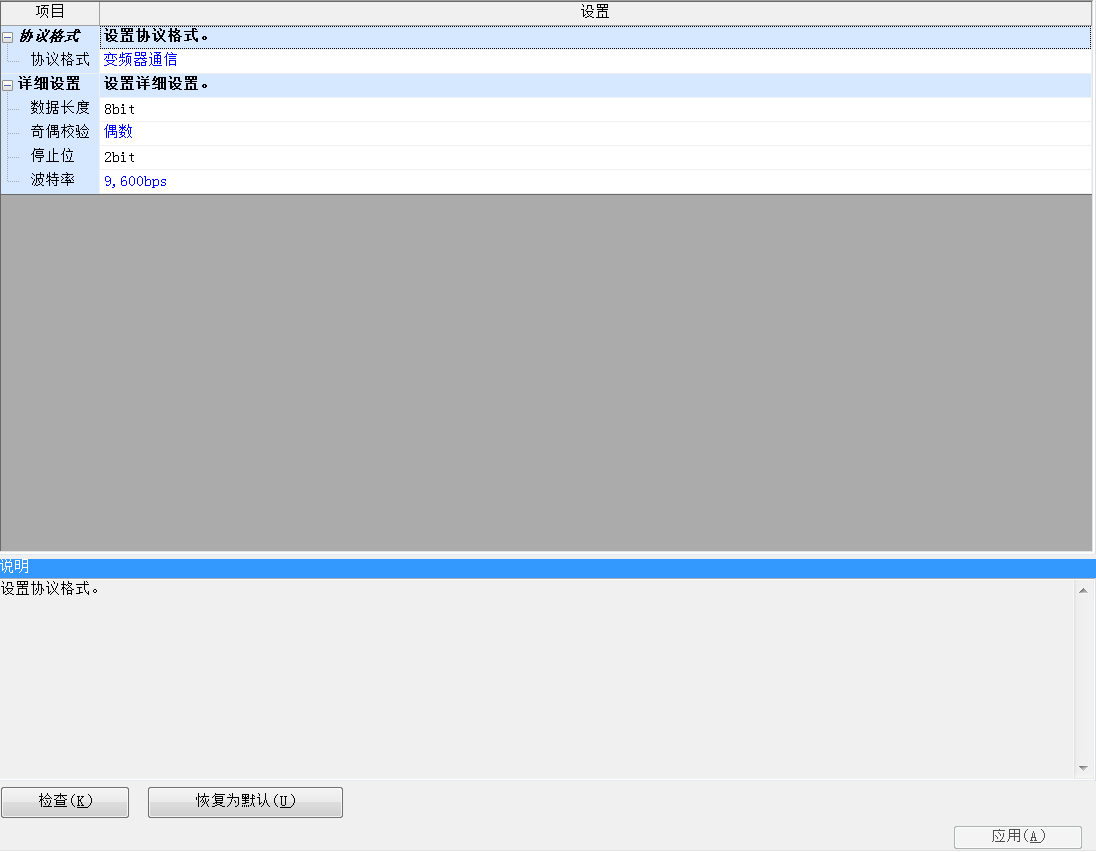Select the 奇偶校验 item label
The height and width of the screenshot is (852, 1096).
coord(60,132)
